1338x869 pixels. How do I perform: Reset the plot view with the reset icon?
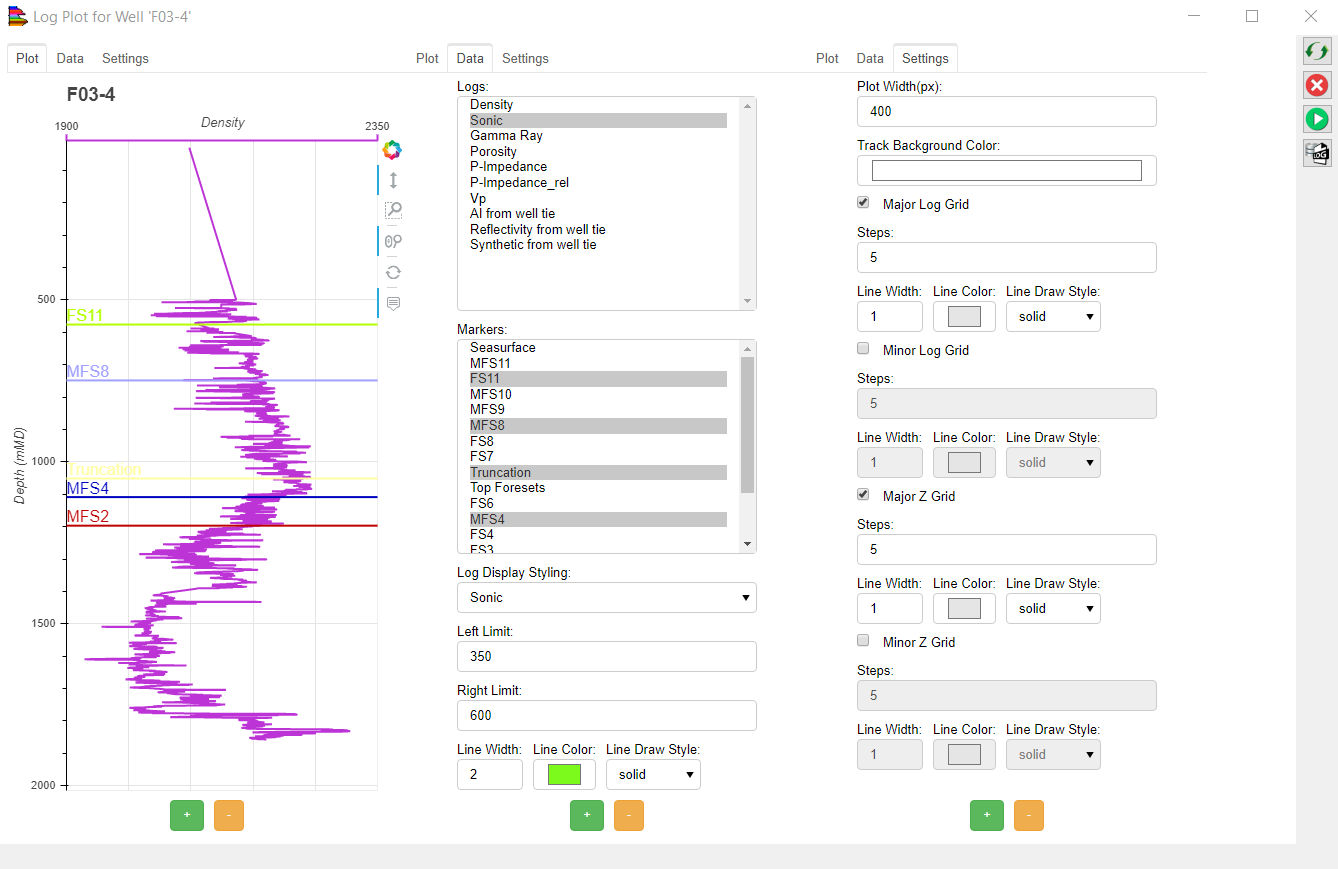[x=393, y=272]
